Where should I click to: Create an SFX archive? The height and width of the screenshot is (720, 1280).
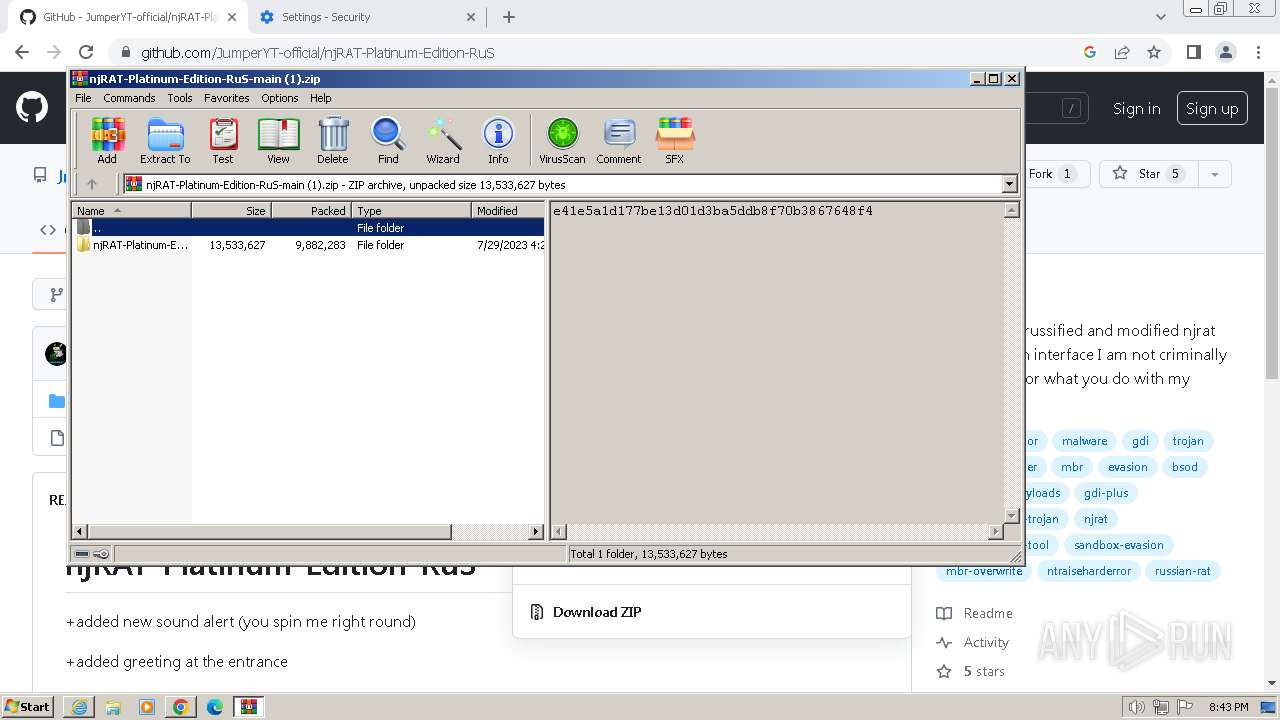(x=675, y=140)
